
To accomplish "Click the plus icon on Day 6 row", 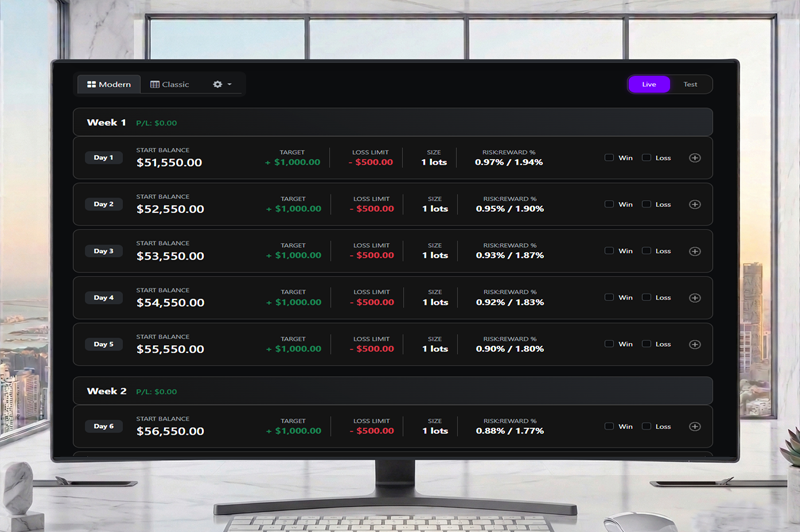I will point(694,426).
